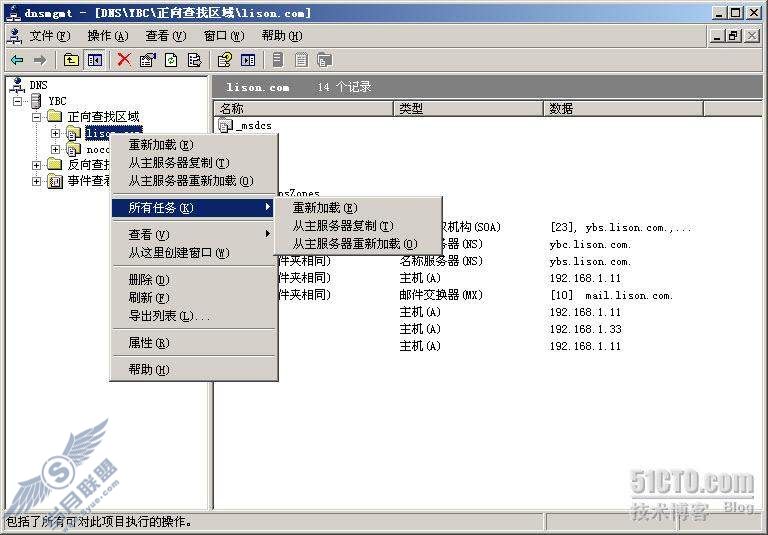Restore the inner MDI child window
The width and height of the screenshot is (768, 535).
click(733, 36)
